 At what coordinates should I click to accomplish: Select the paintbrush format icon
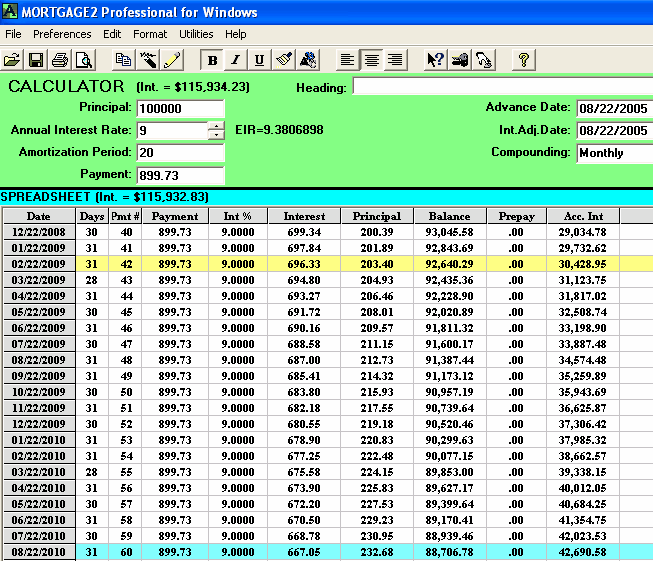(x=284, y=60)
